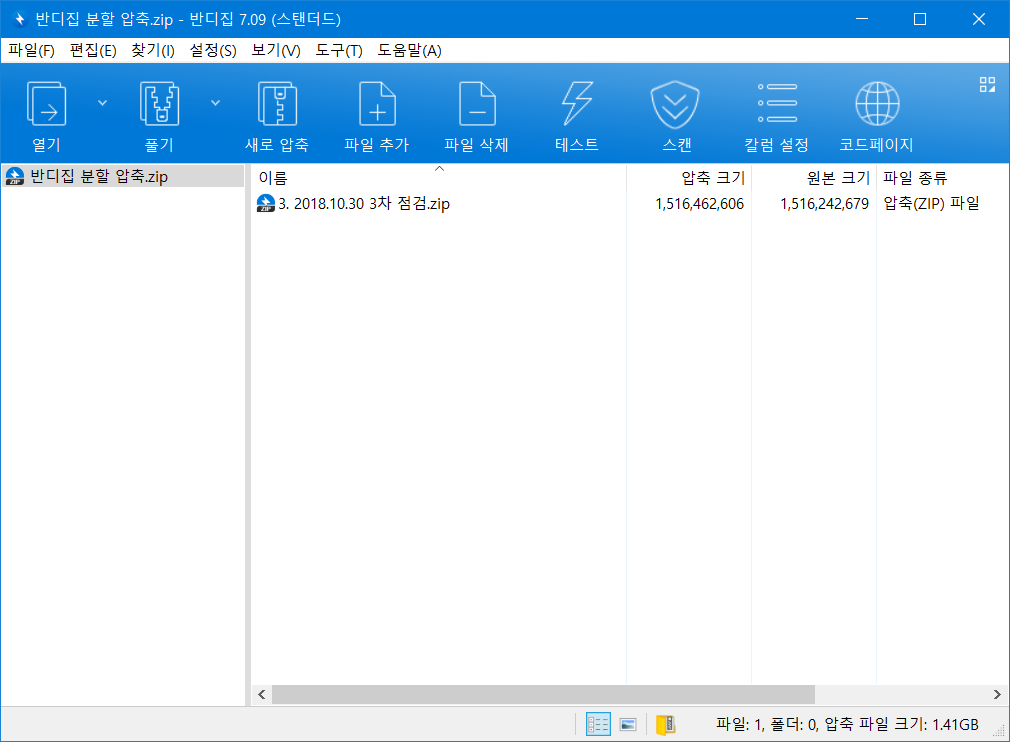The image size is (1010, 742).
Task: Open the 파일(F) menu
Action: 31,50
